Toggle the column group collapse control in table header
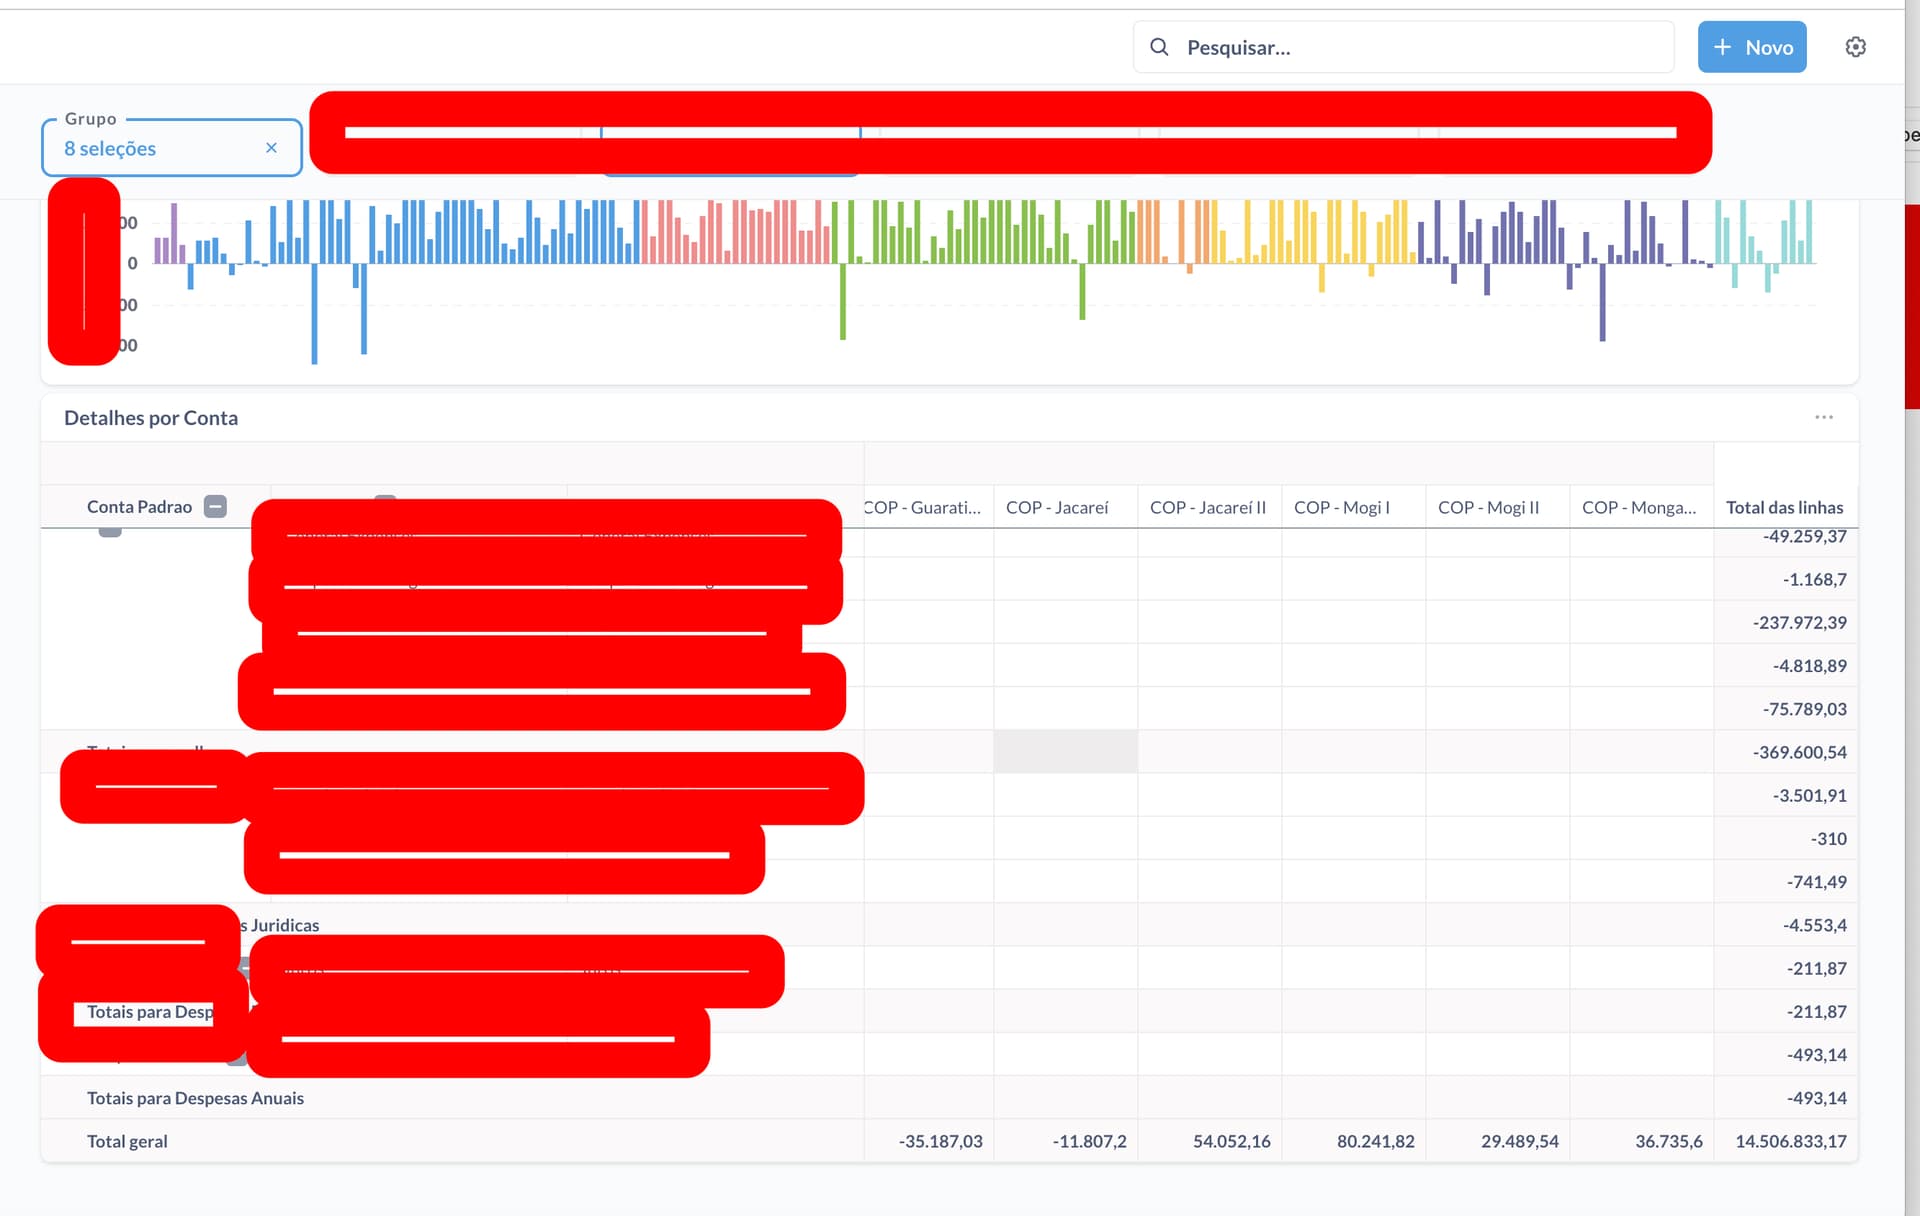This screenshot has width=1920, height=1216. [385, 498]
